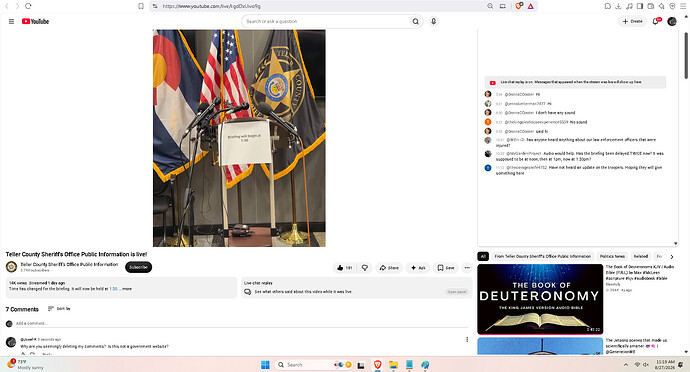
Task: Click chat message 'No sound'
Action: pos(578,122)
